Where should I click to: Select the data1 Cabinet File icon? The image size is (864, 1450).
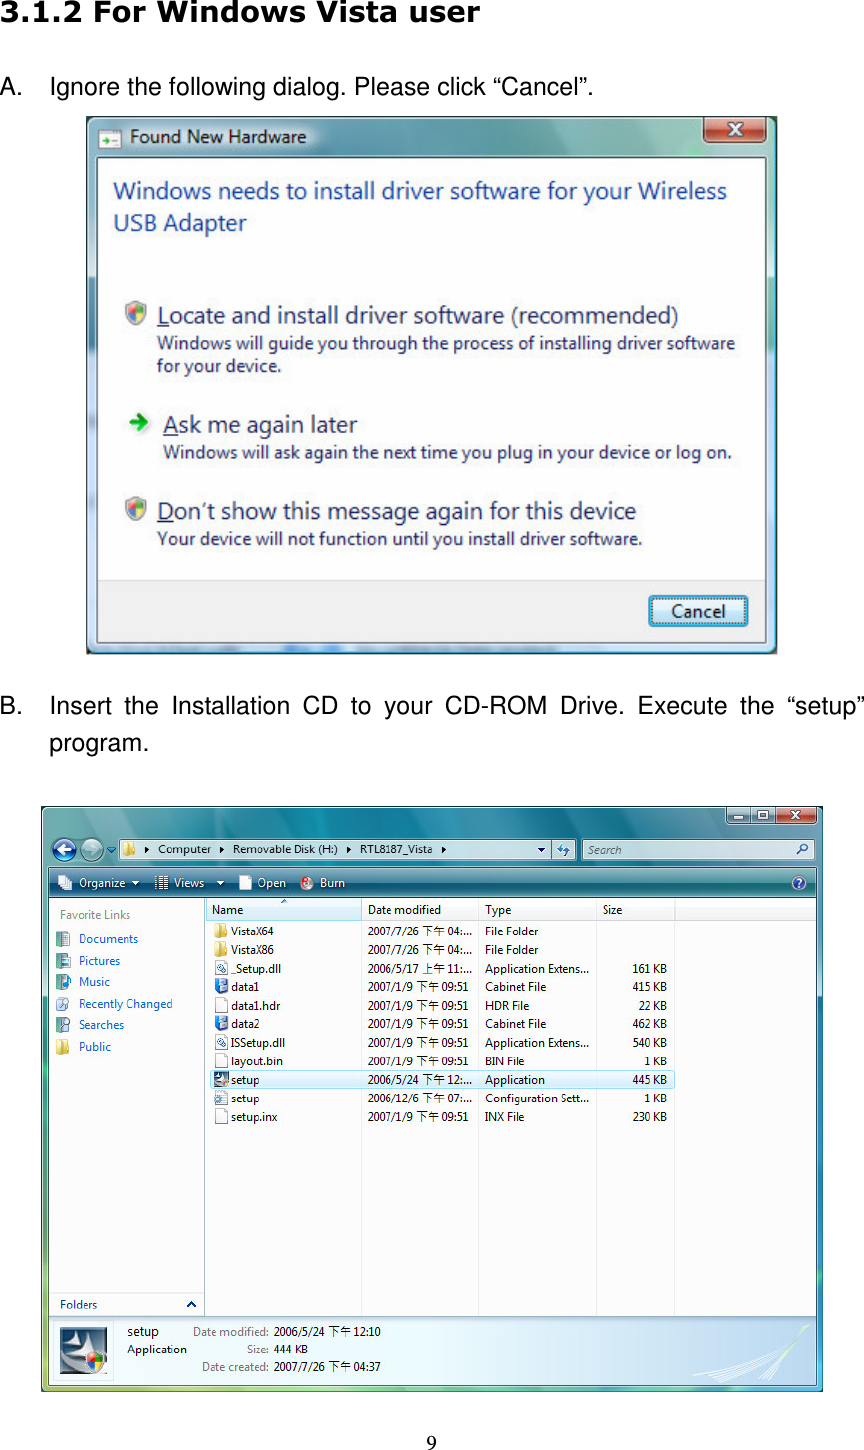click(x=222, y=986)
